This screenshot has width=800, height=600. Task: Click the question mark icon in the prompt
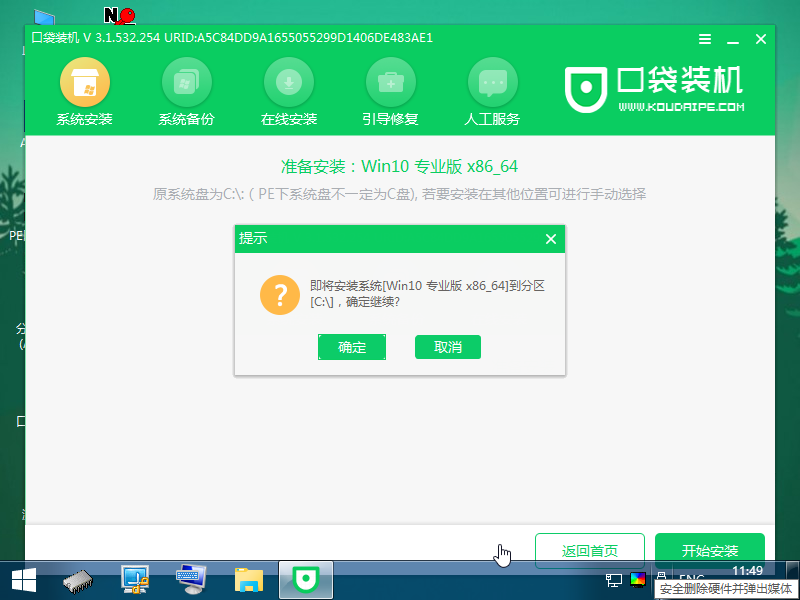[x=280, y=295]
